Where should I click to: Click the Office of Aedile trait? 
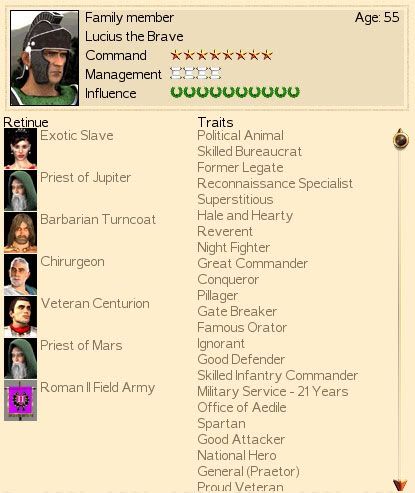(242, 408)
